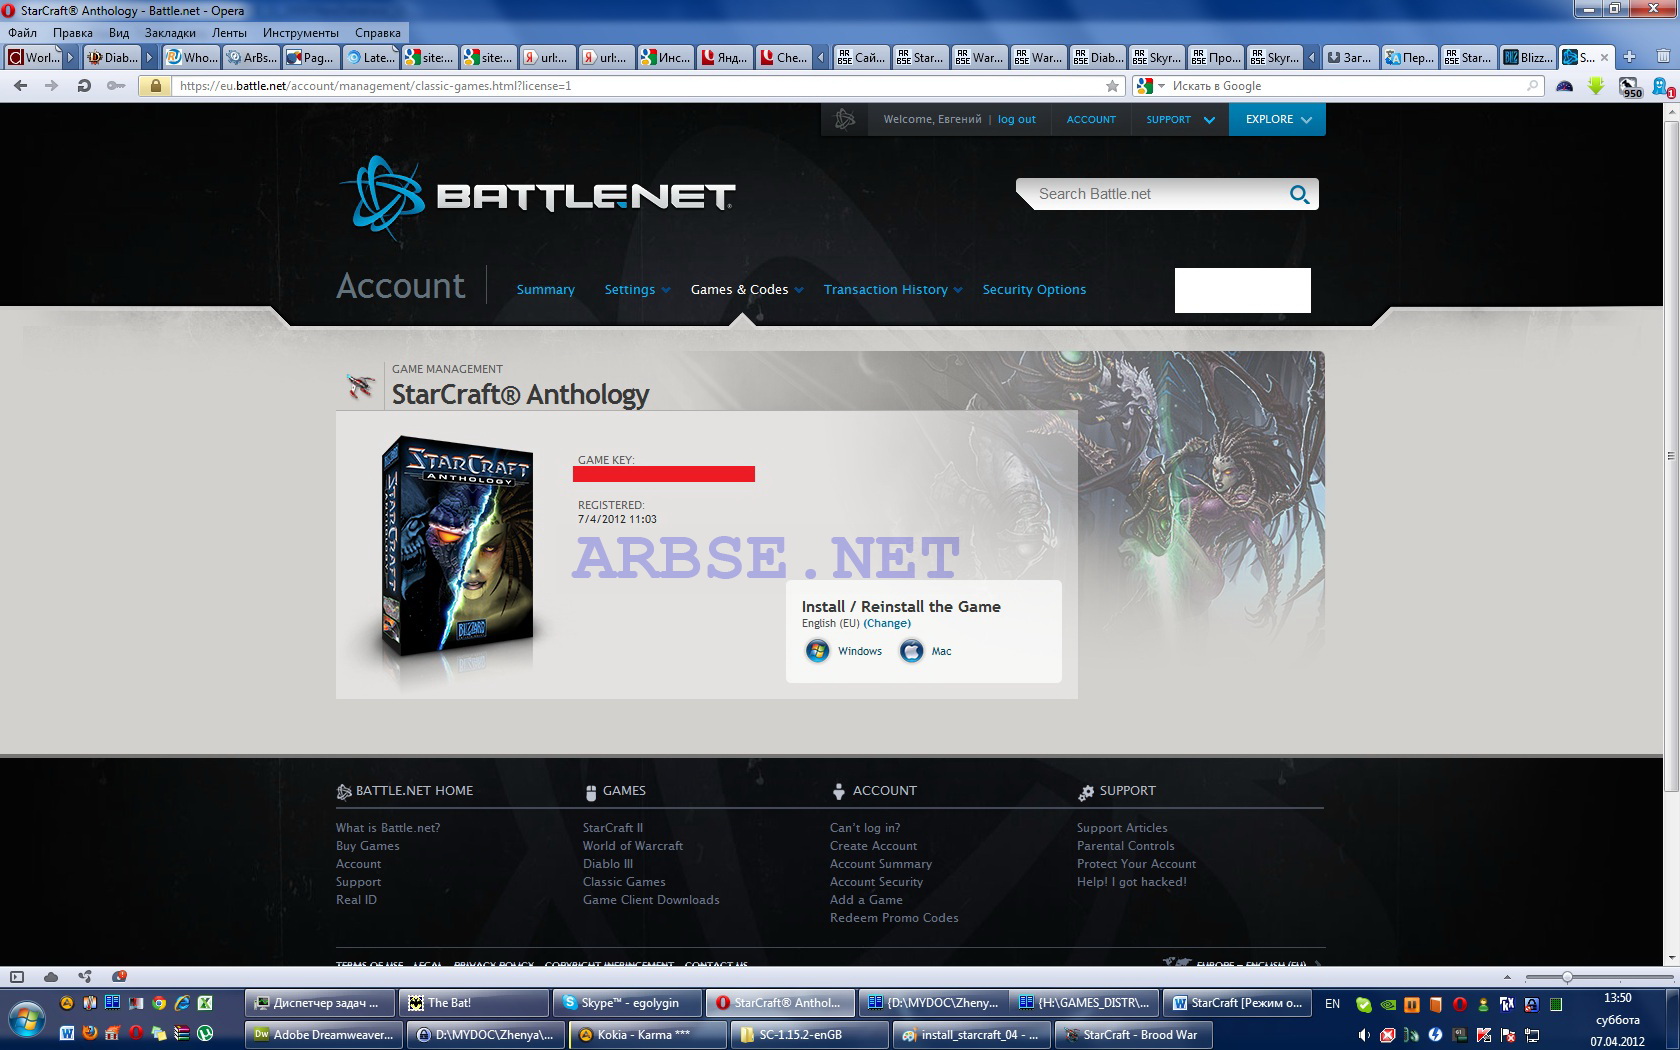Click the Redeem Promo Codes footer link
Screen dimensions: 1680x1050
click(x=894, y=918)
